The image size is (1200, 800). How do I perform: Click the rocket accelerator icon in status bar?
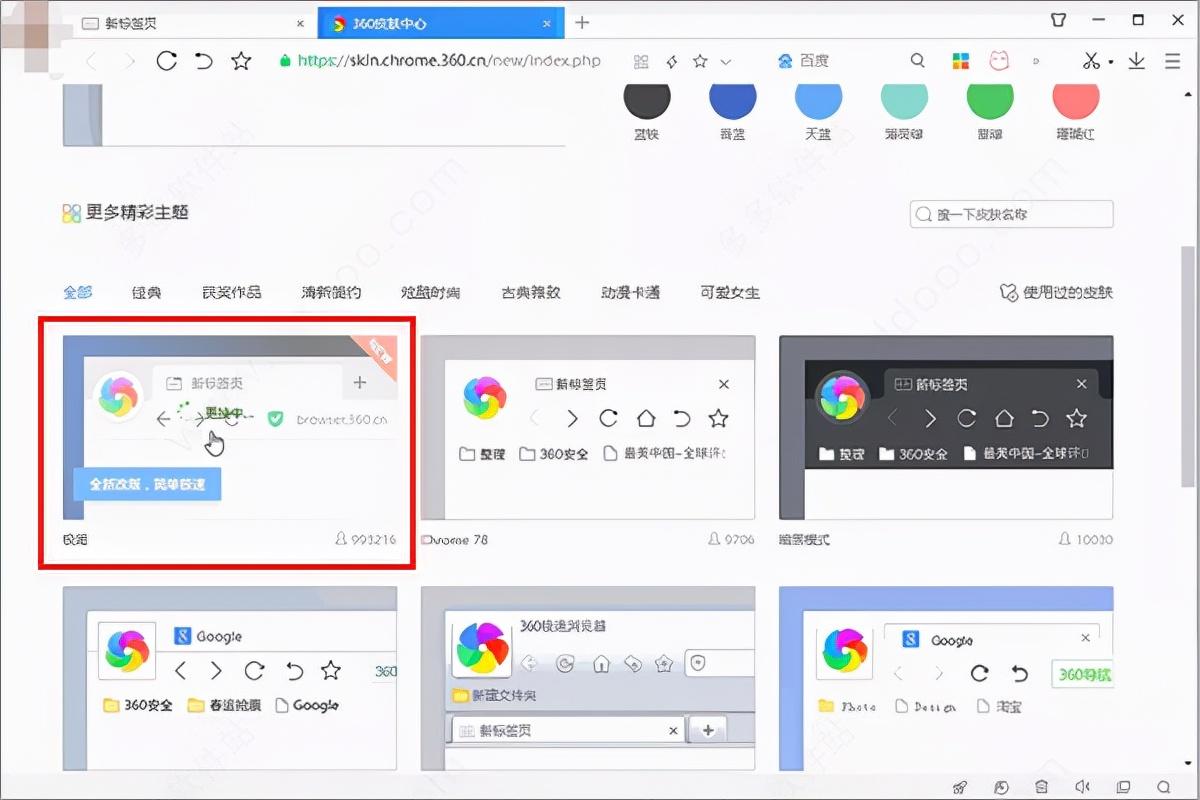coord(960,787)
